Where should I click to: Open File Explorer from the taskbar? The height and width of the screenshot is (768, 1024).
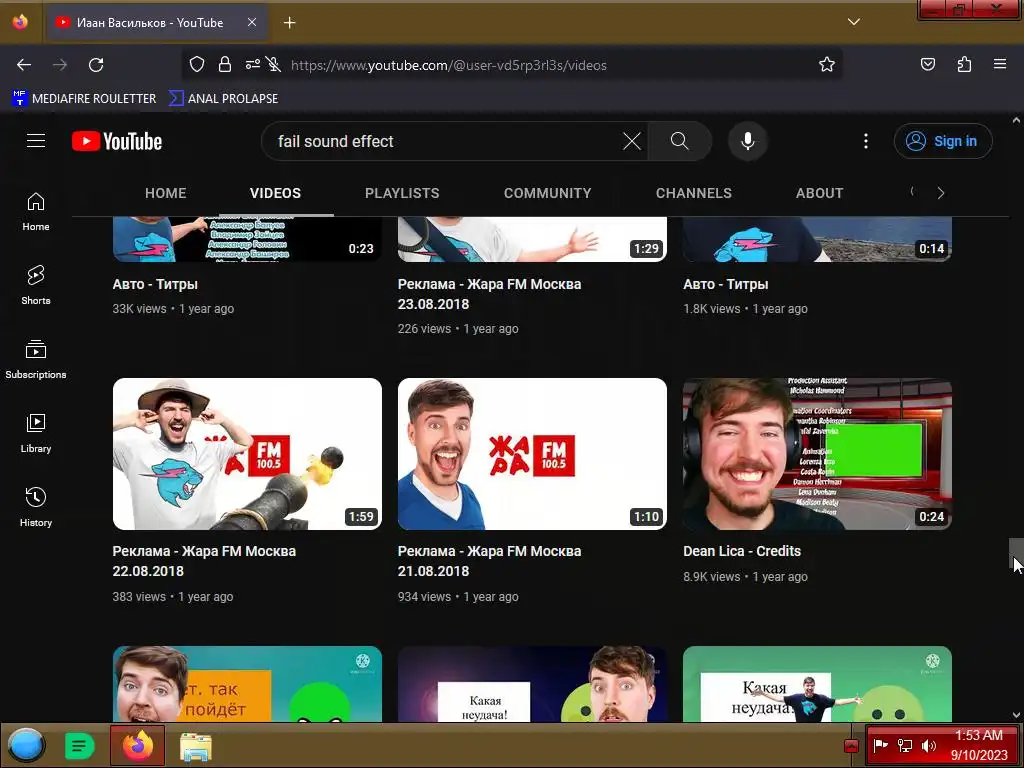(x=196, y=747)
